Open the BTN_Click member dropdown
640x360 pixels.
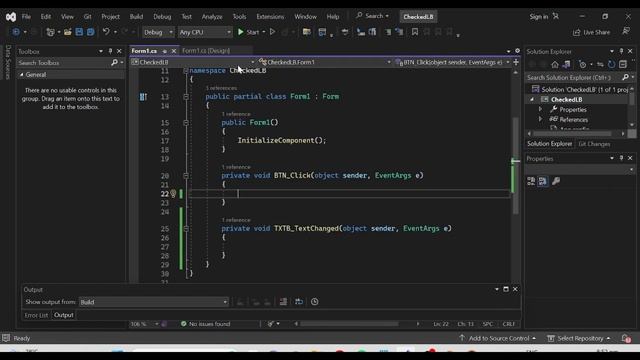452,62
